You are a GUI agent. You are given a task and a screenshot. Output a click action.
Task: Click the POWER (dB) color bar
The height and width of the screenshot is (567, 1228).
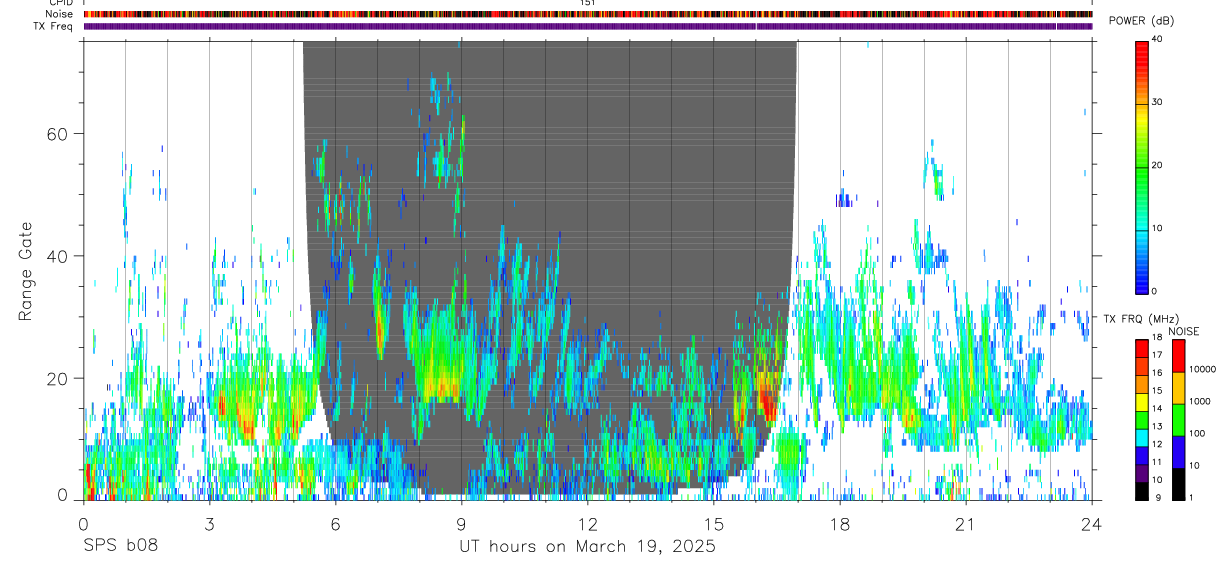tap(1142, 166)
